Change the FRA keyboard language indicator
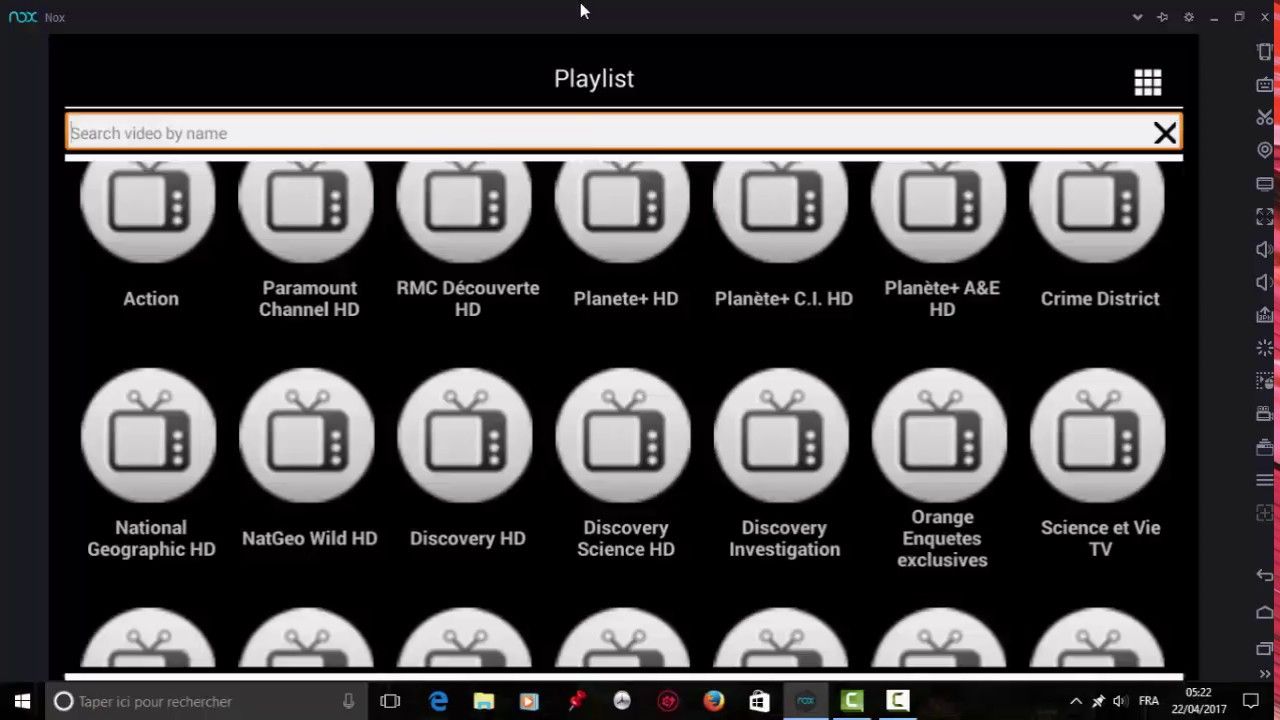This screenshot has width=1280, height=720. 1148,701
